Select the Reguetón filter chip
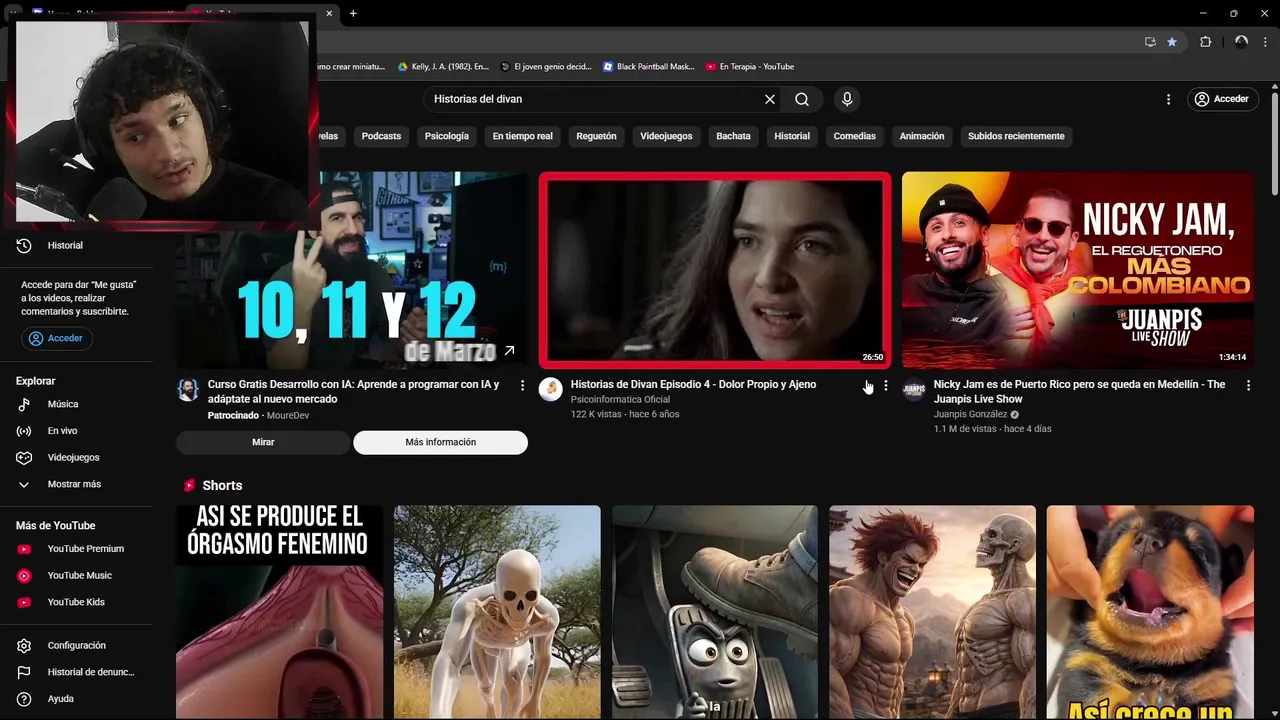This screenshot has height=720, width=1280. 596,136
